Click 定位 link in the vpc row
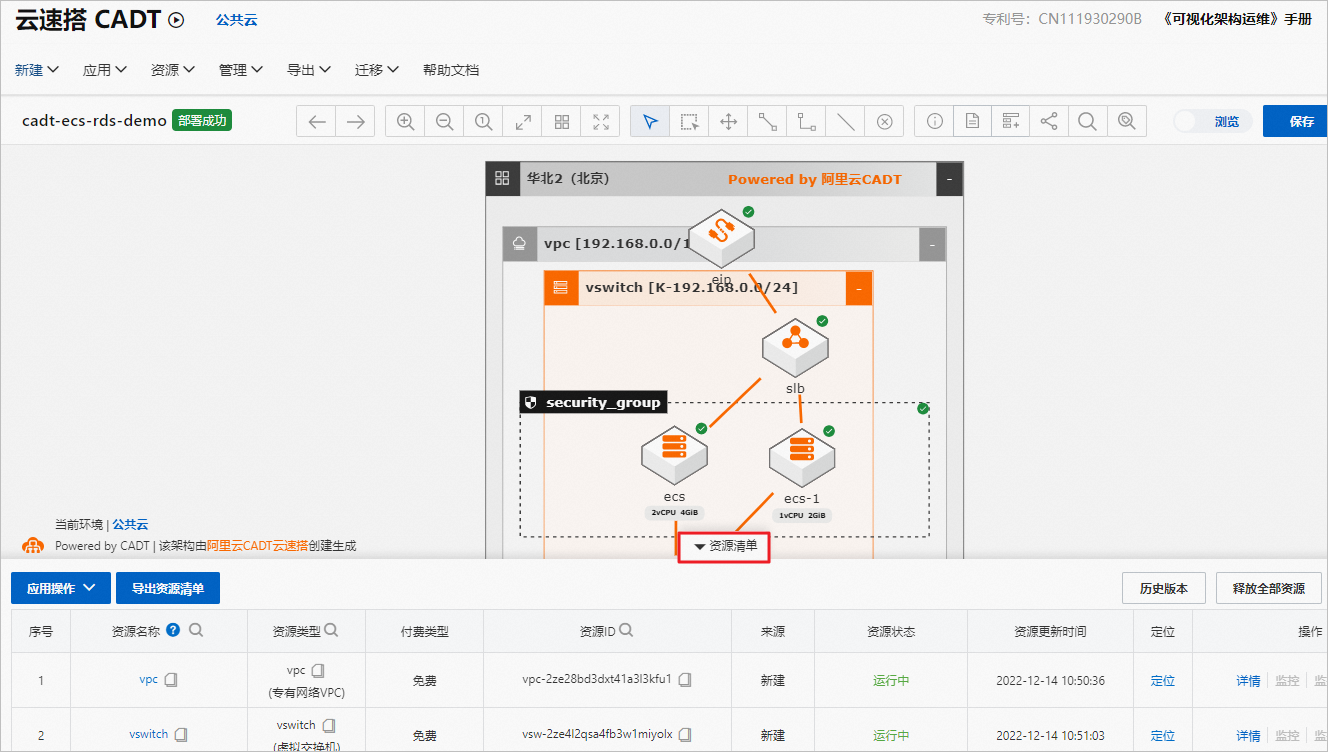This screenshot has width=1328, height=752. 1163,680
